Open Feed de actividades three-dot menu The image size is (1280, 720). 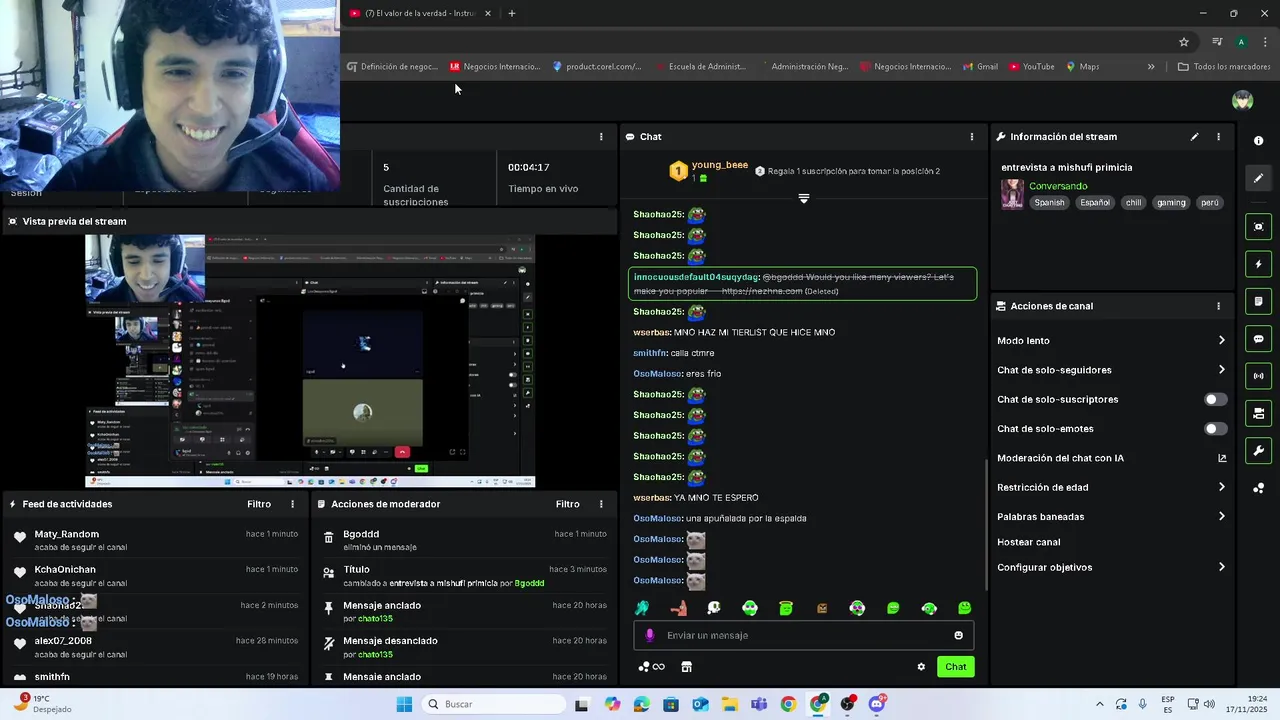pos(292,504)
